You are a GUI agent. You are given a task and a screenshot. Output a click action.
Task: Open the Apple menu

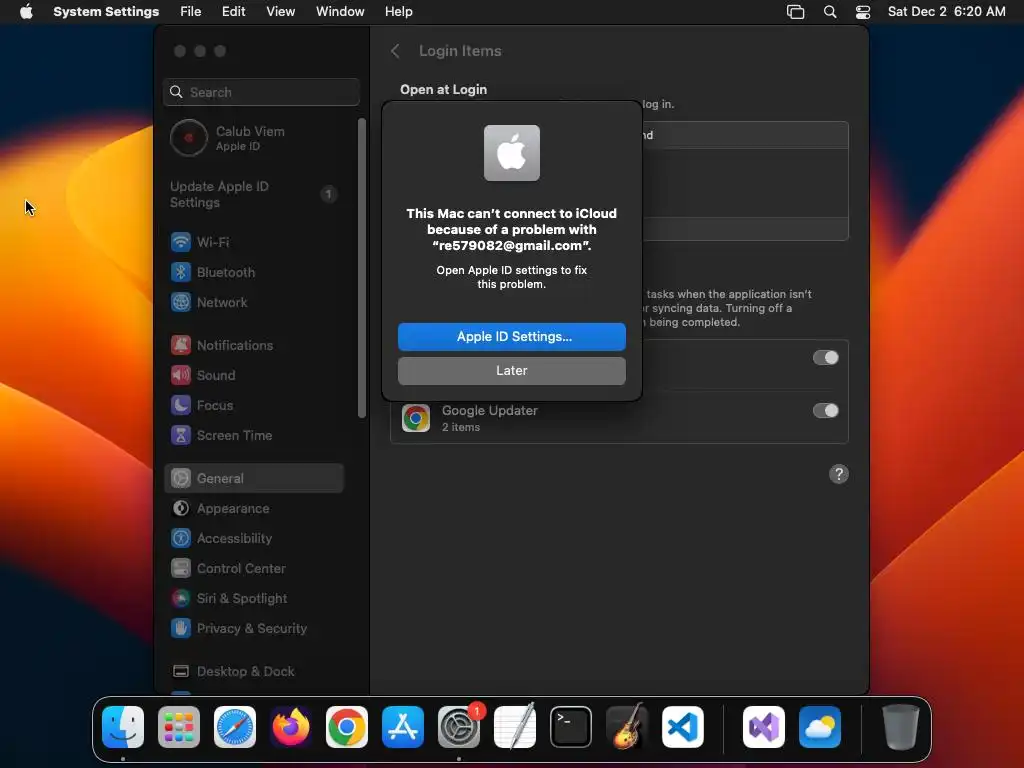tap(26, 12)
